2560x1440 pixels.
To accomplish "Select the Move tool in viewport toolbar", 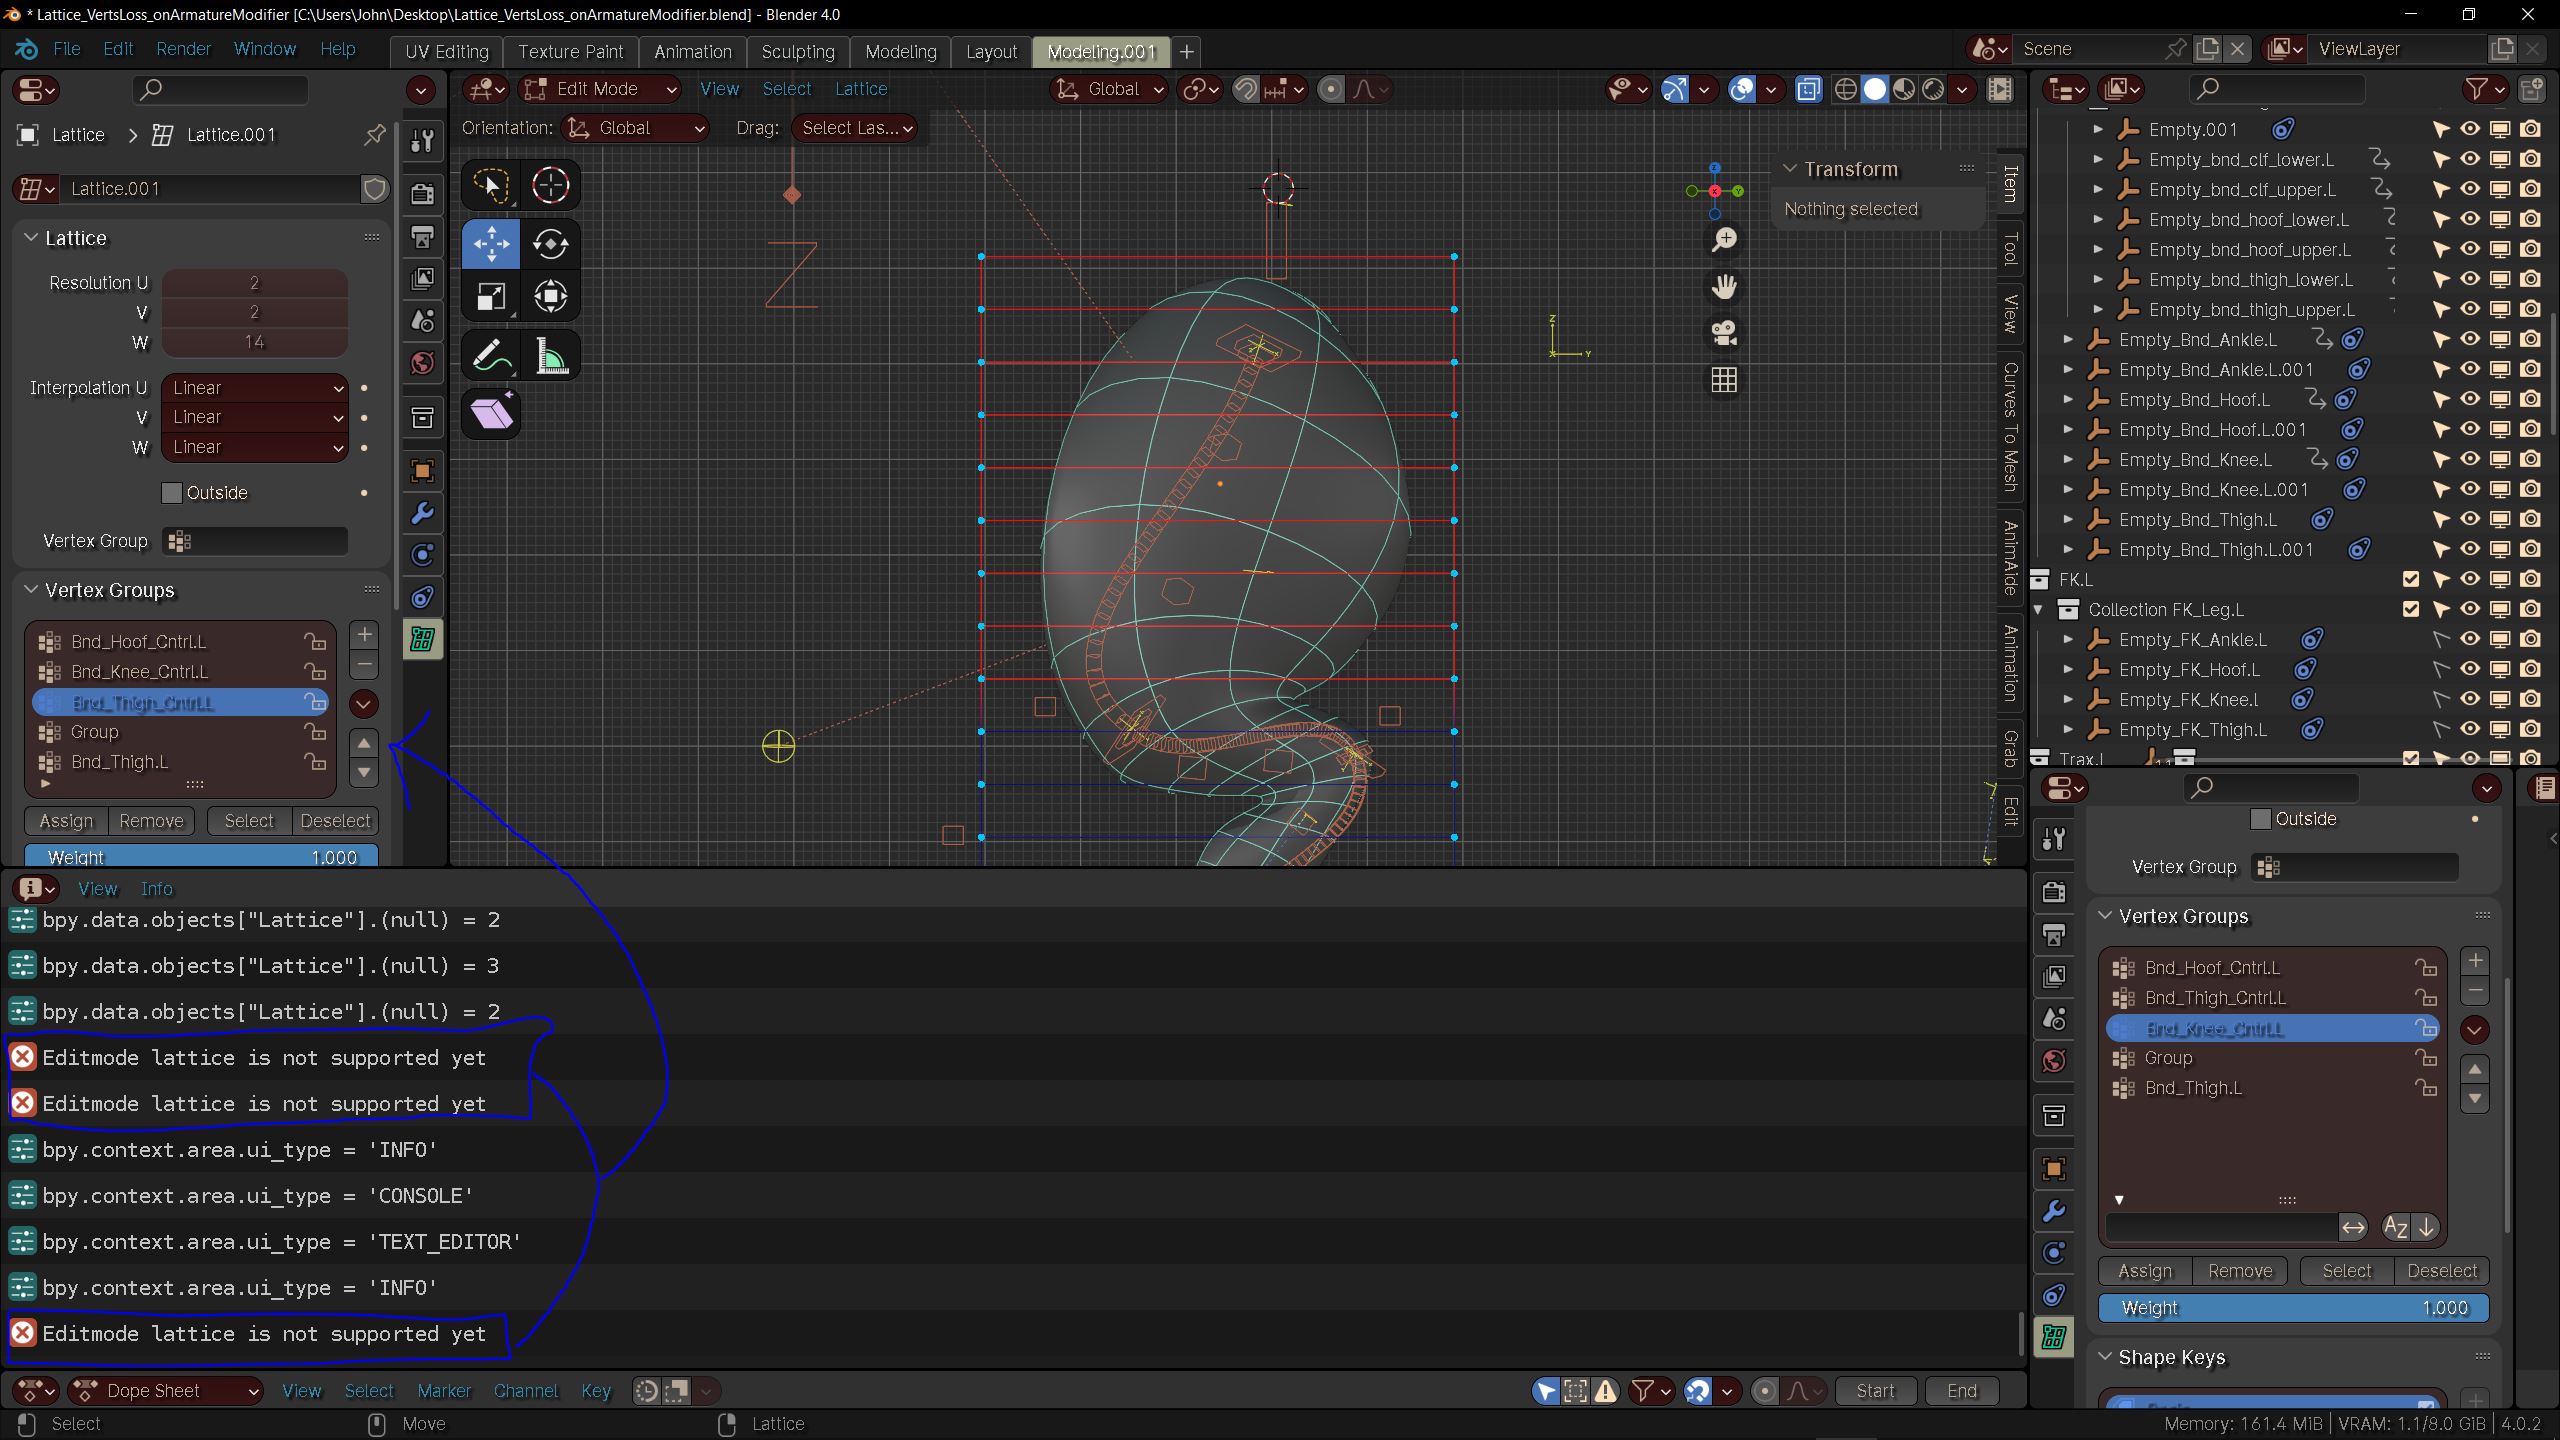I will pyautogui.click(x=491, y=244).
